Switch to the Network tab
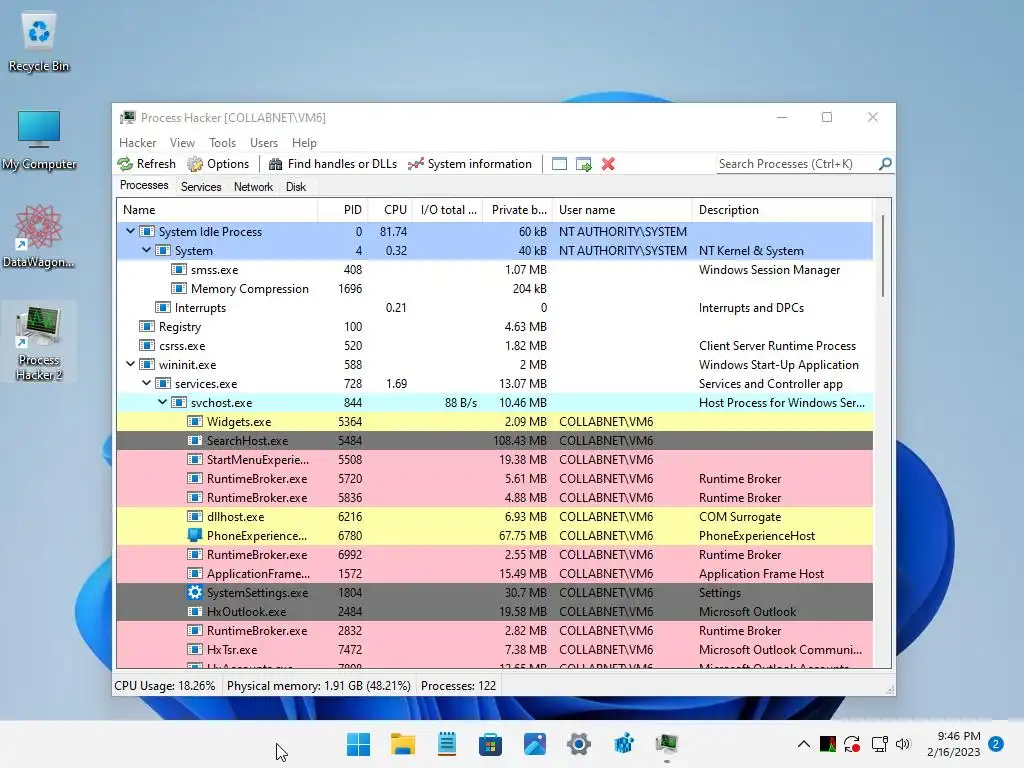This screenshot has height=768, width=1024. tap(253, 187)
